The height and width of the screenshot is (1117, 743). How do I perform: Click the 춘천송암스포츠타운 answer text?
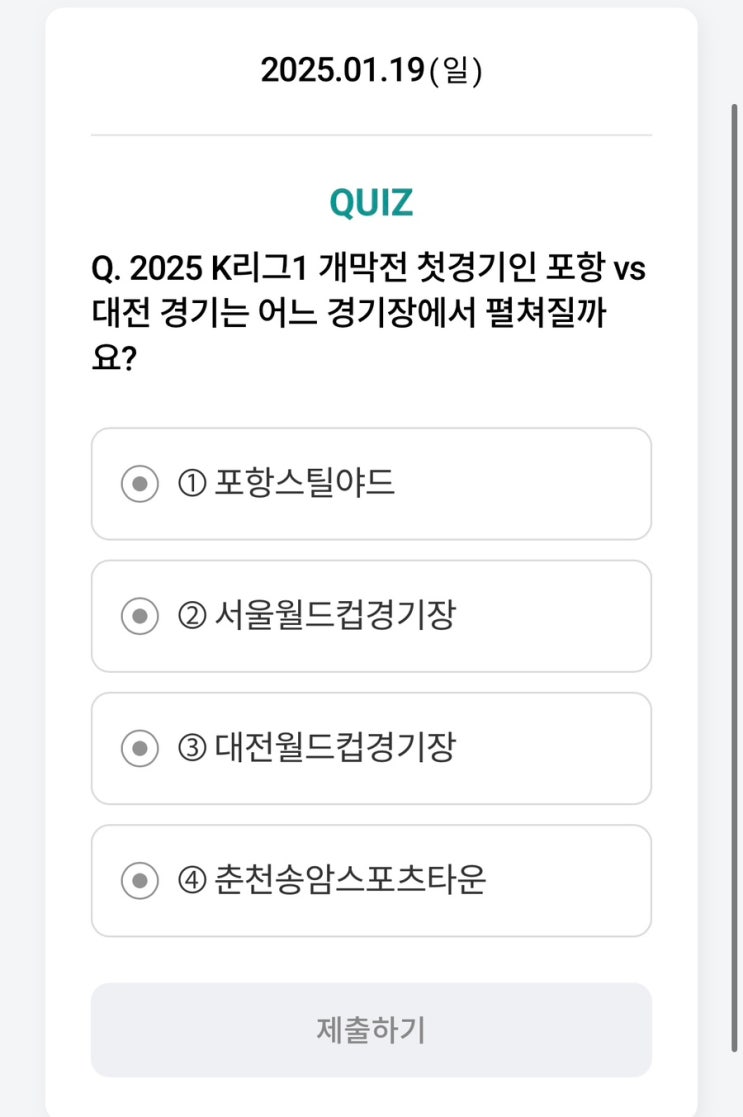tap(350, 881)
